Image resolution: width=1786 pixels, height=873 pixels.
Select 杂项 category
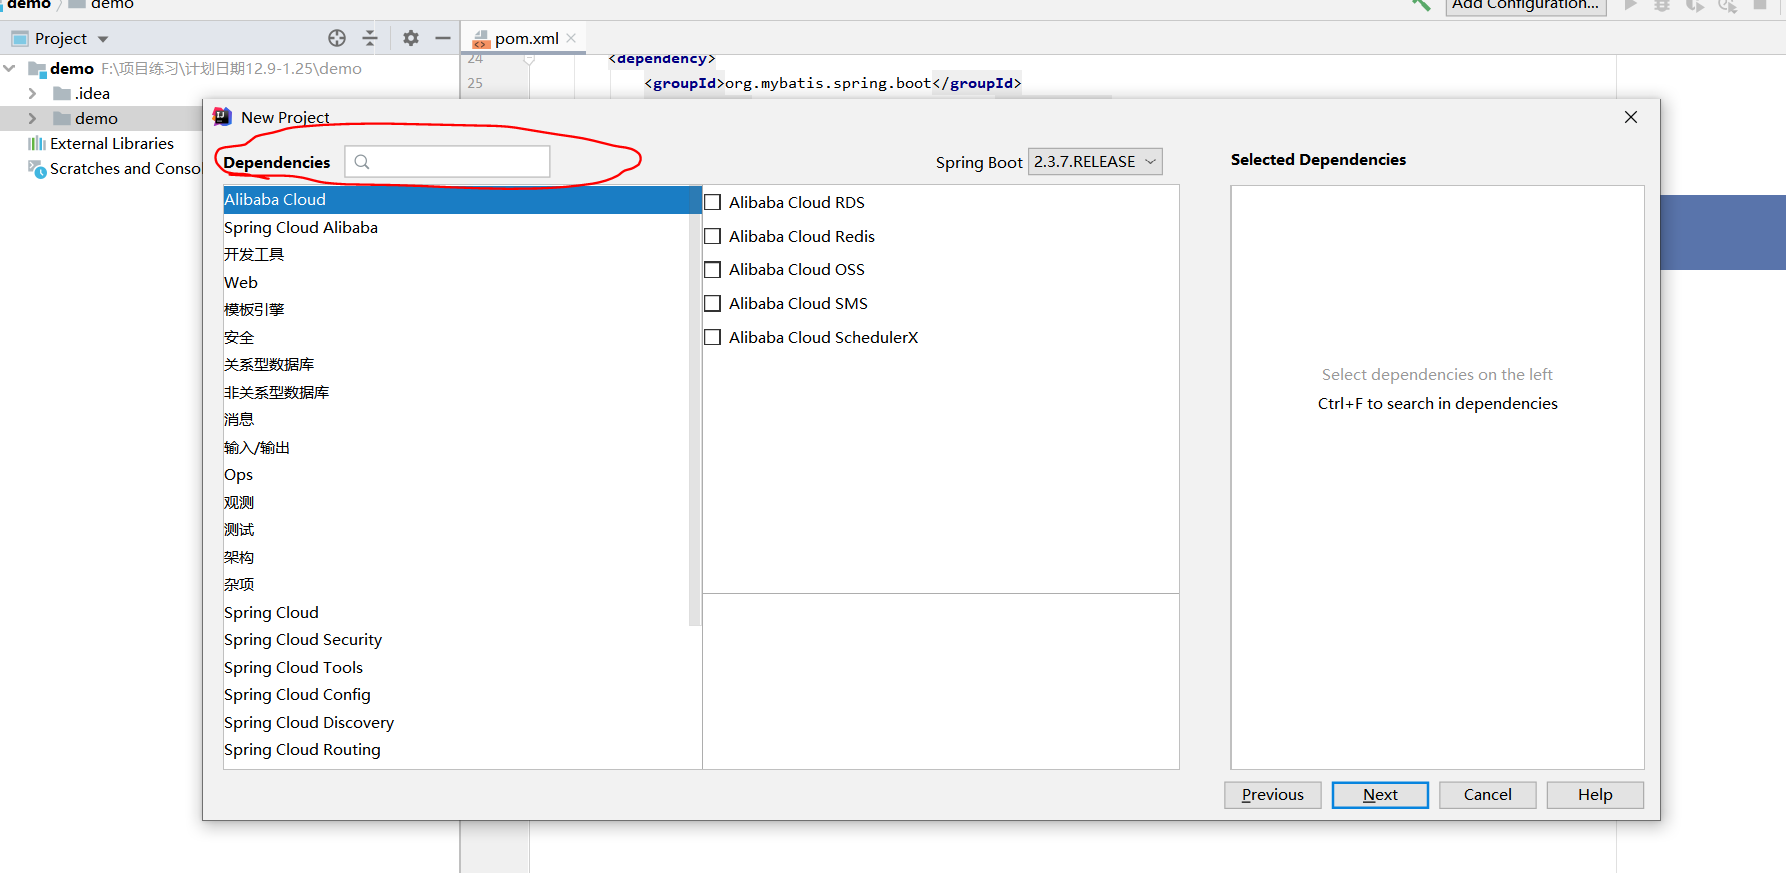pos(456,585)
